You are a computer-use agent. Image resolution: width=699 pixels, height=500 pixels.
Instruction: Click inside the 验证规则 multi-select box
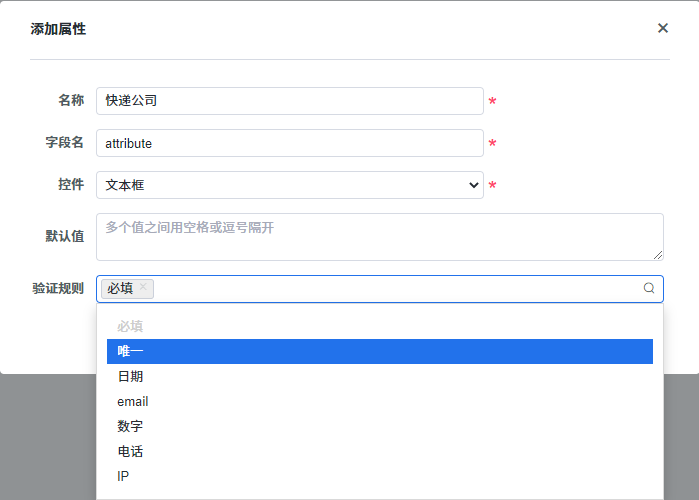(x=400, y=288)
